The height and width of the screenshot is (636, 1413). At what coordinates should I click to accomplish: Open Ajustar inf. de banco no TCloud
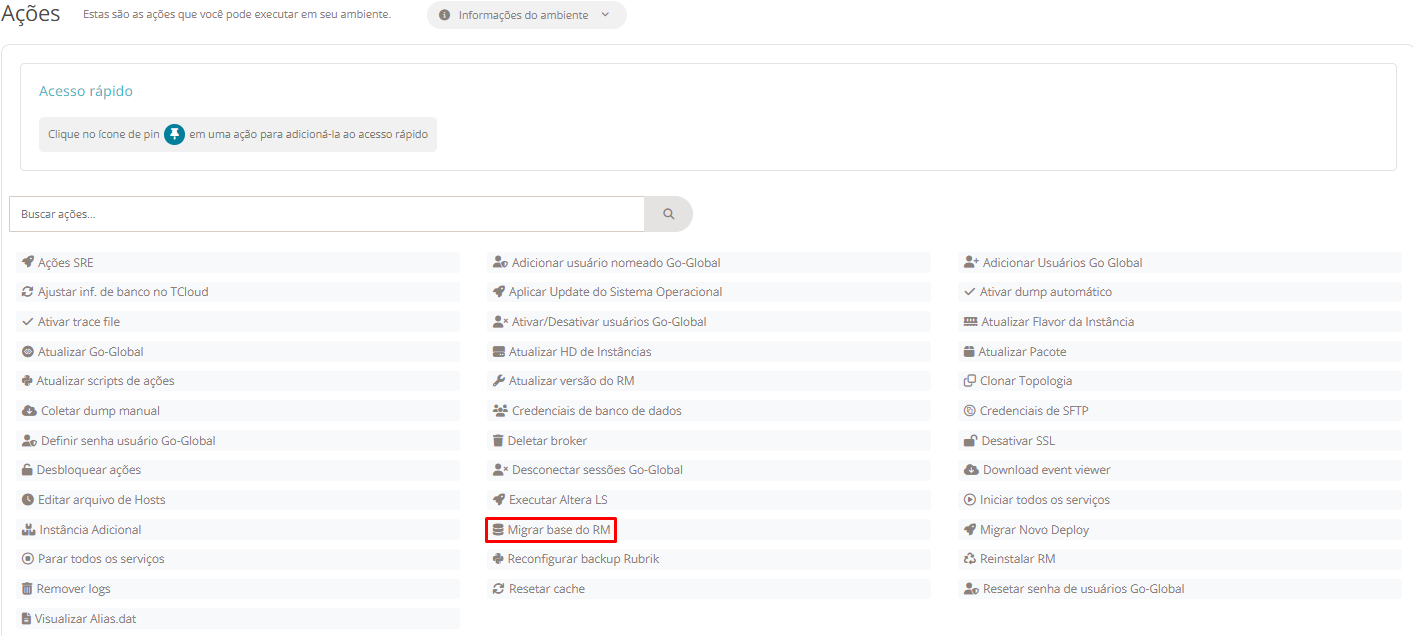(238, 292)
